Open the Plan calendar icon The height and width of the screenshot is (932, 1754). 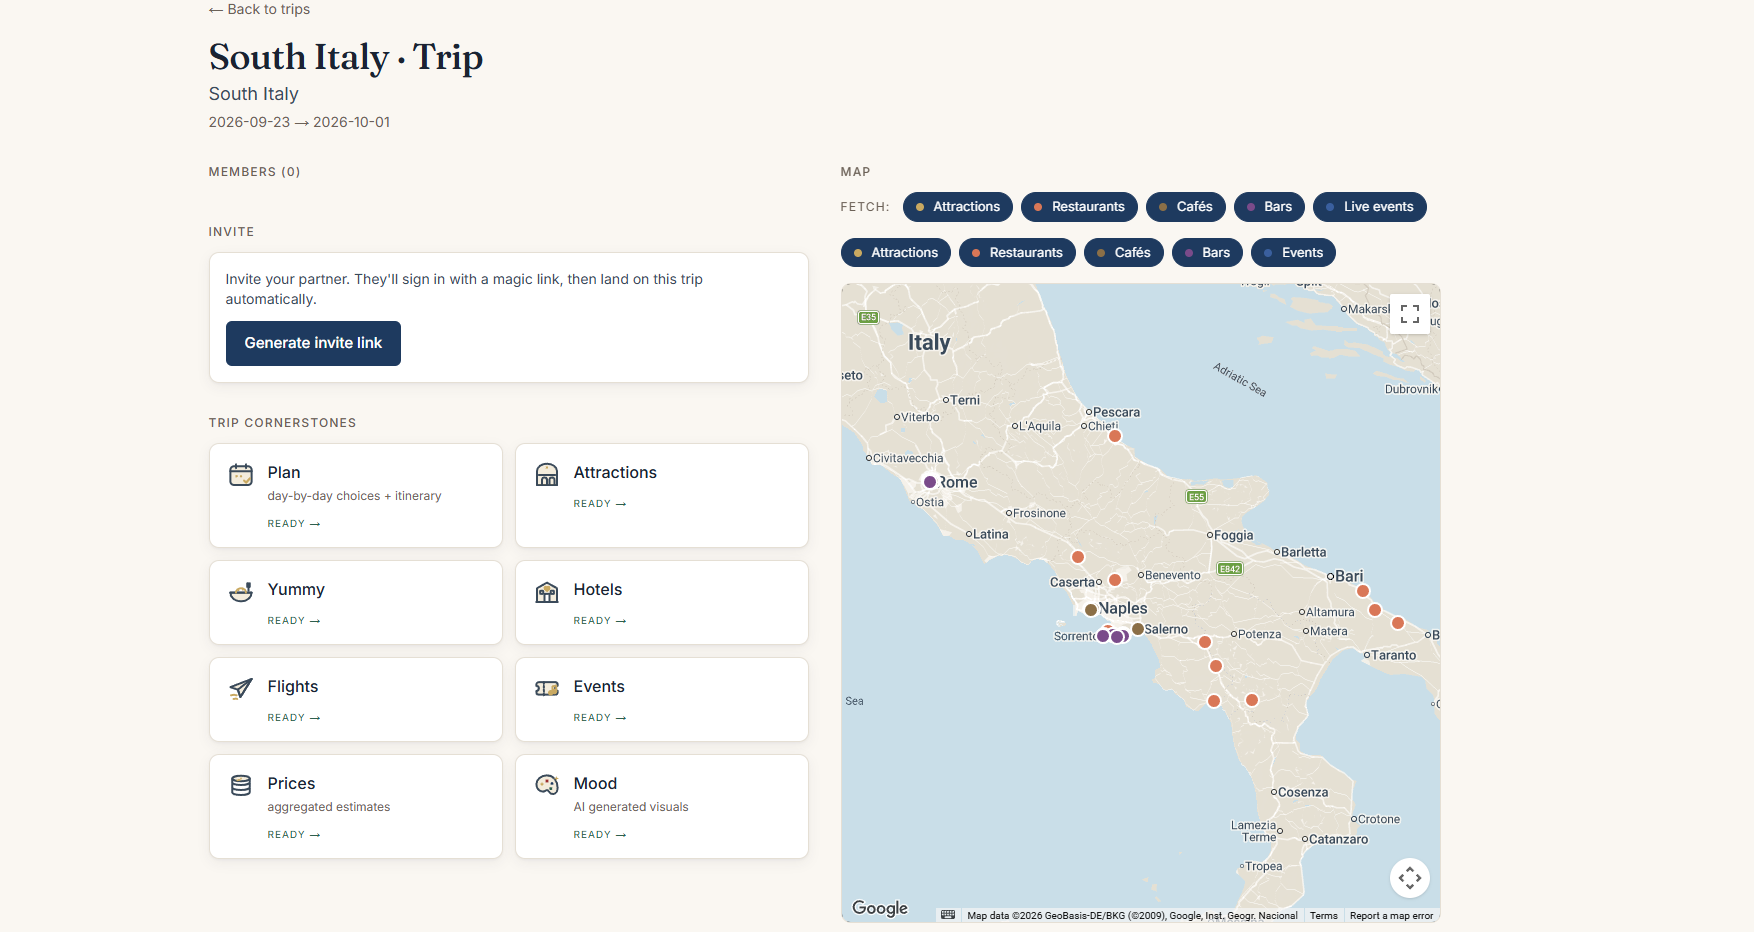tap(241, 475)
